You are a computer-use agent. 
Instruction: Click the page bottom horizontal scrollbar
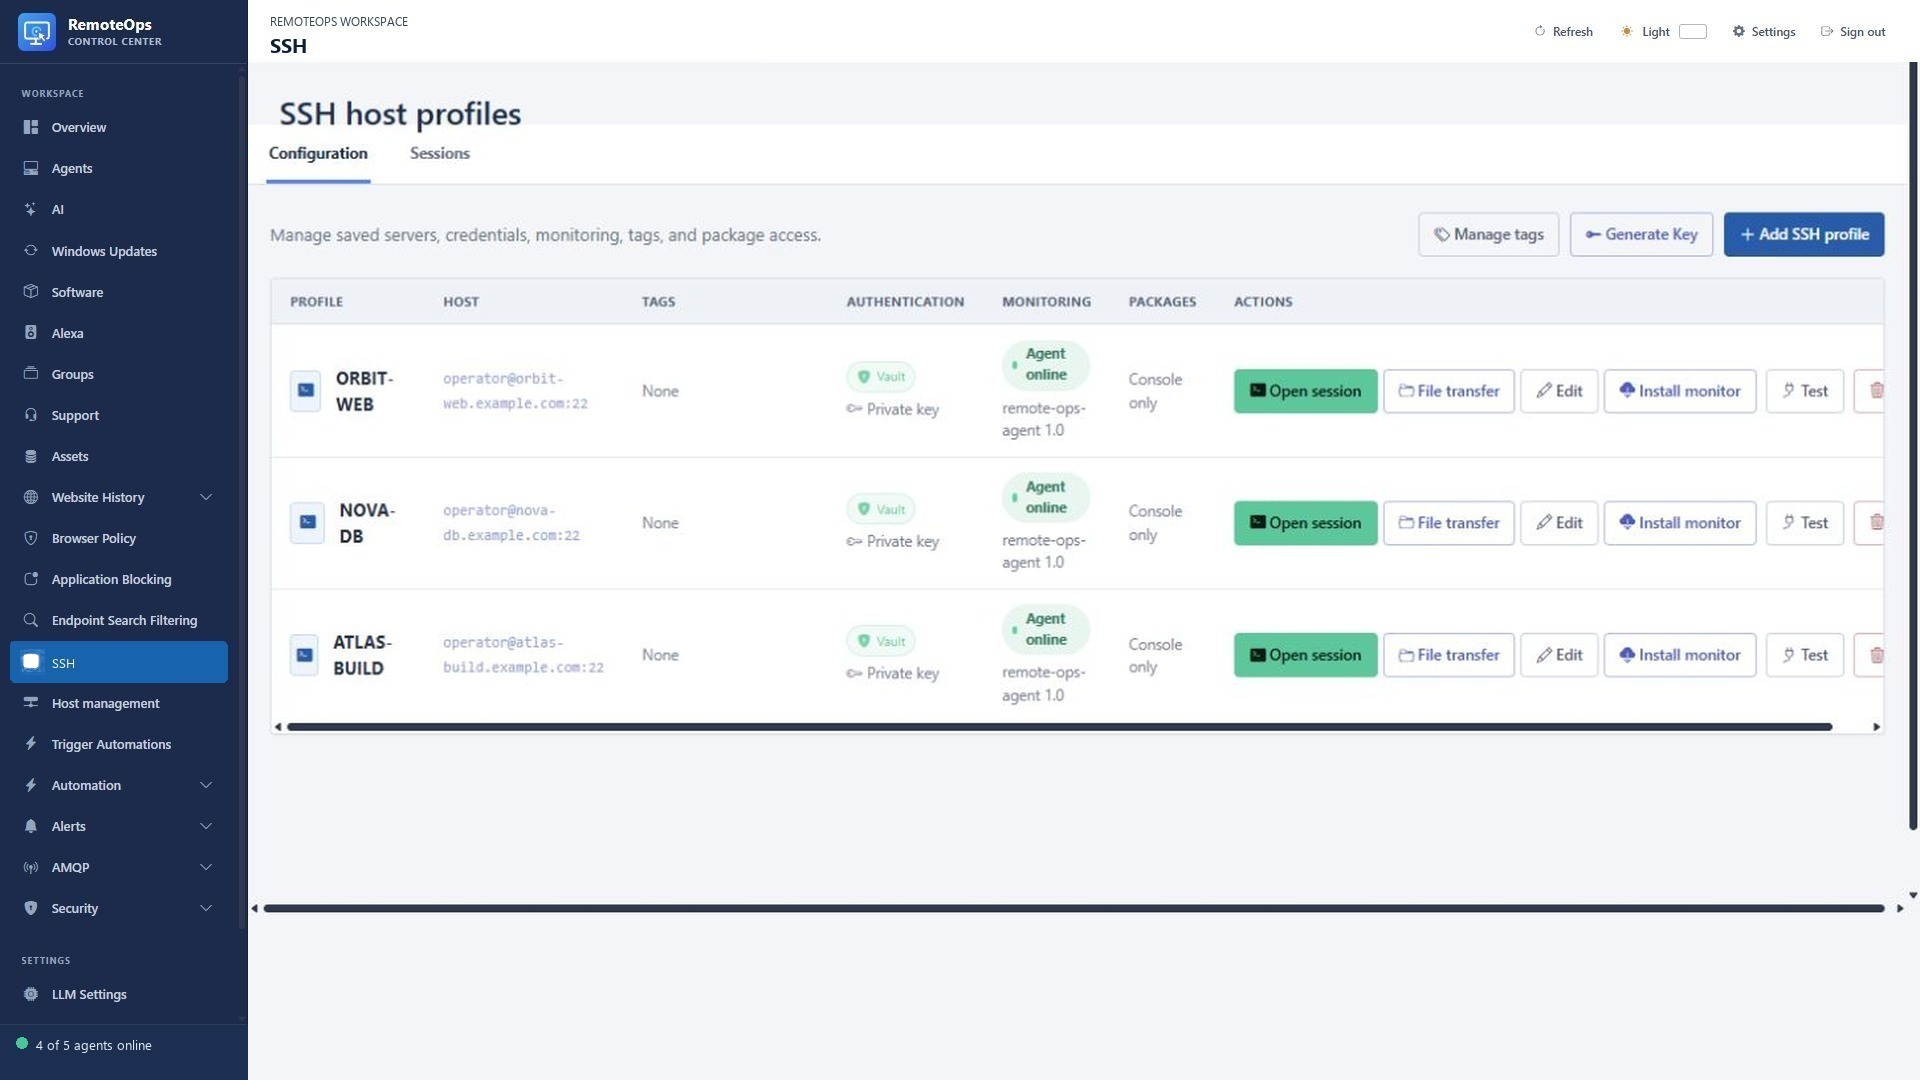click(1074, 908)
